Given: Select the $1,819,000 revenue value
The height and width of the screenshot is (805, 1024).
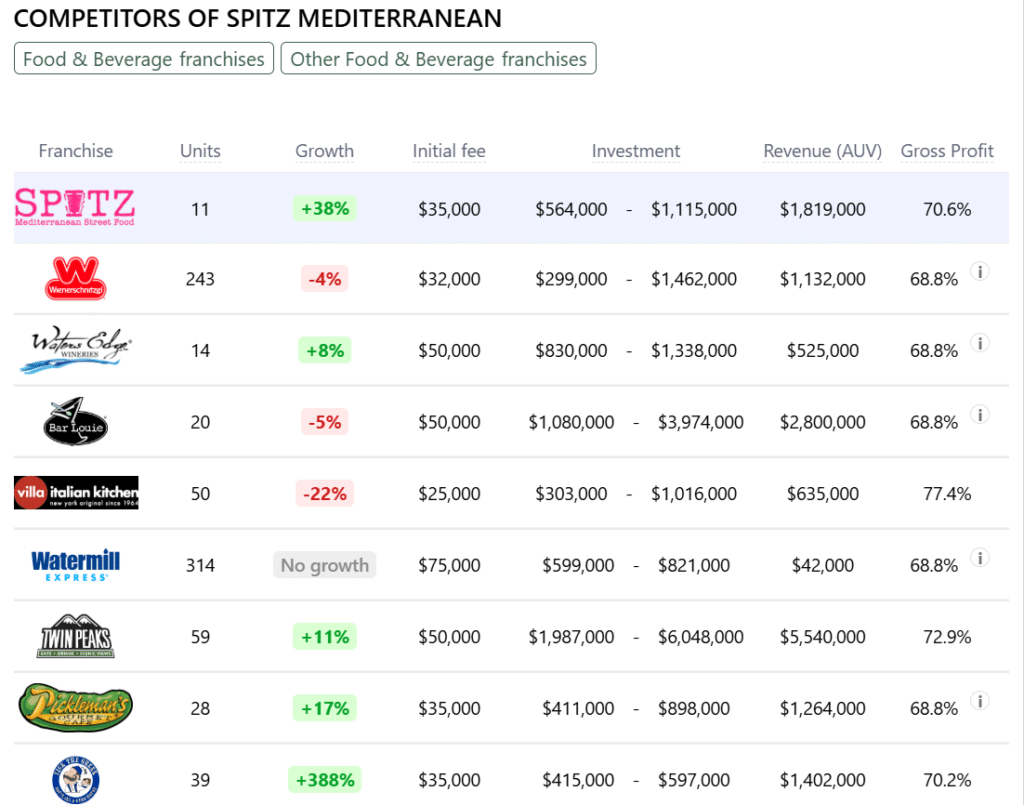Looking at the screenshot, I should pyautogui.click(x=822, y=209).
